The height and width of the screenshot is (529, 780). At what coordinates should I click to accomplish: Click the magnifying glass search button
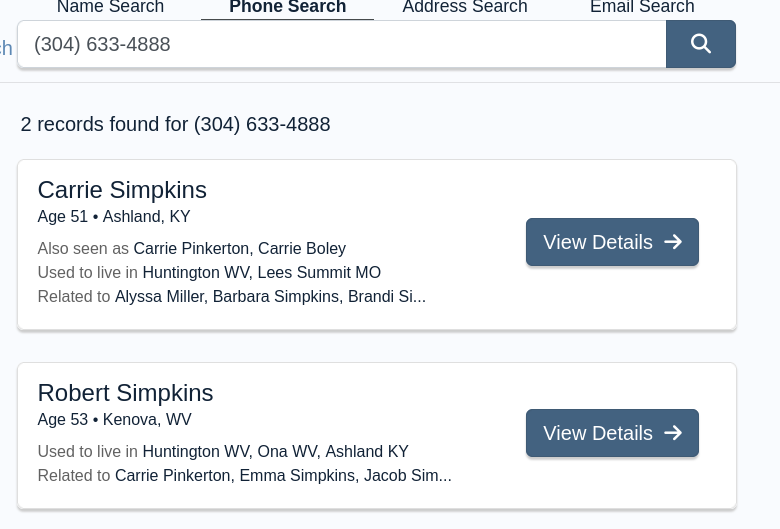(x=701, y=44)
